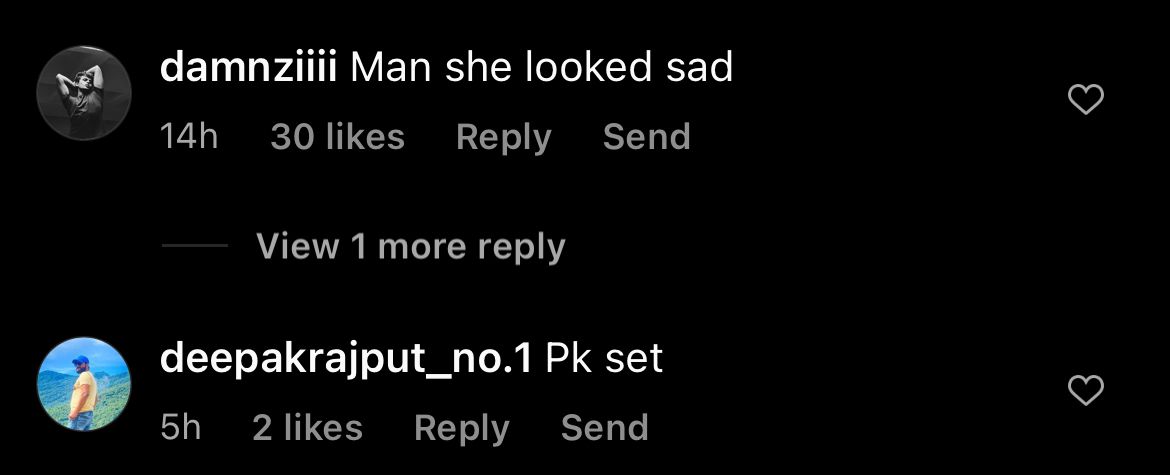Open damnziiii's profile picture
This screenshot has height=475, width=1170.
pyautogui.click(x=84, y=93)
